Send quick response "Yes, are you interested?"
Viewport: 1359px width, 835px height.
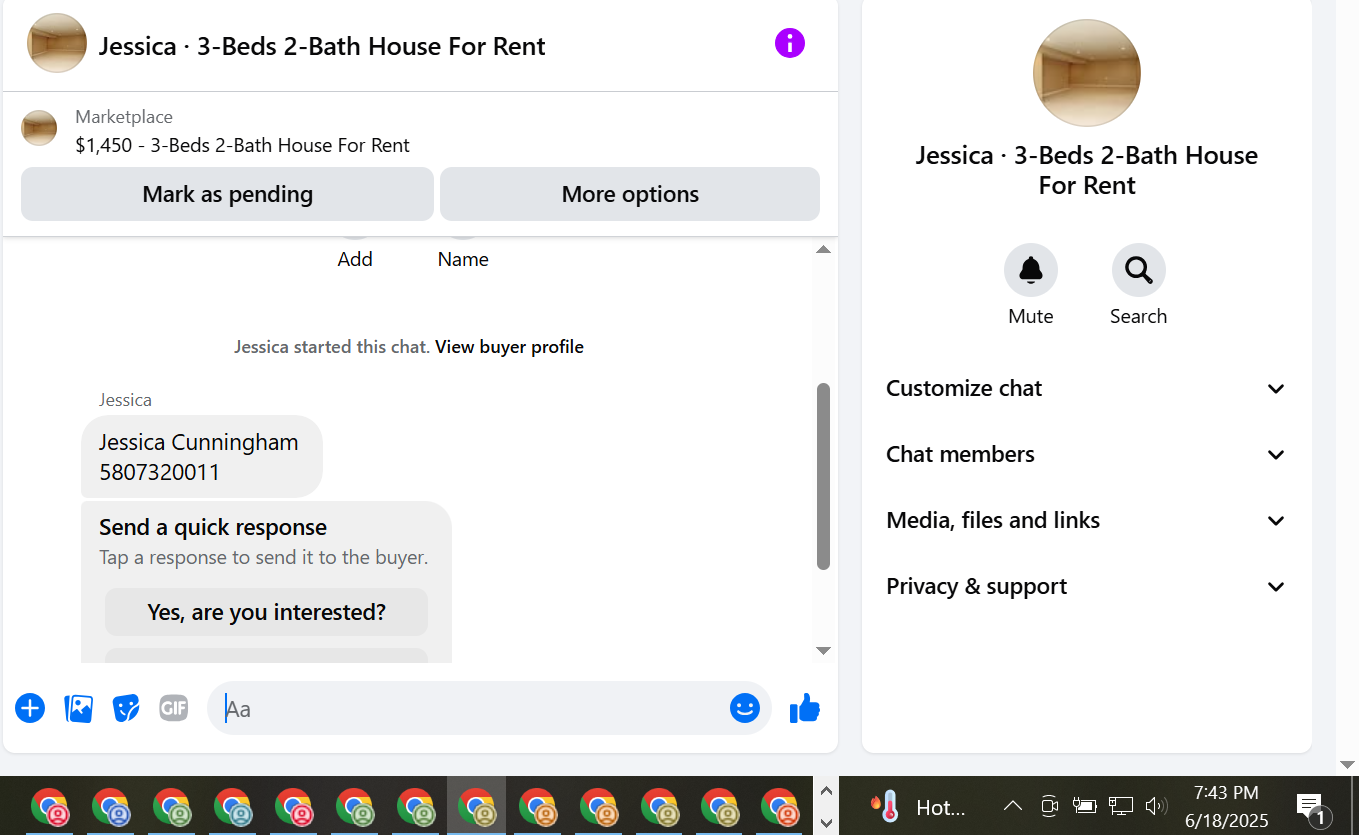click(x=266, y=612)
